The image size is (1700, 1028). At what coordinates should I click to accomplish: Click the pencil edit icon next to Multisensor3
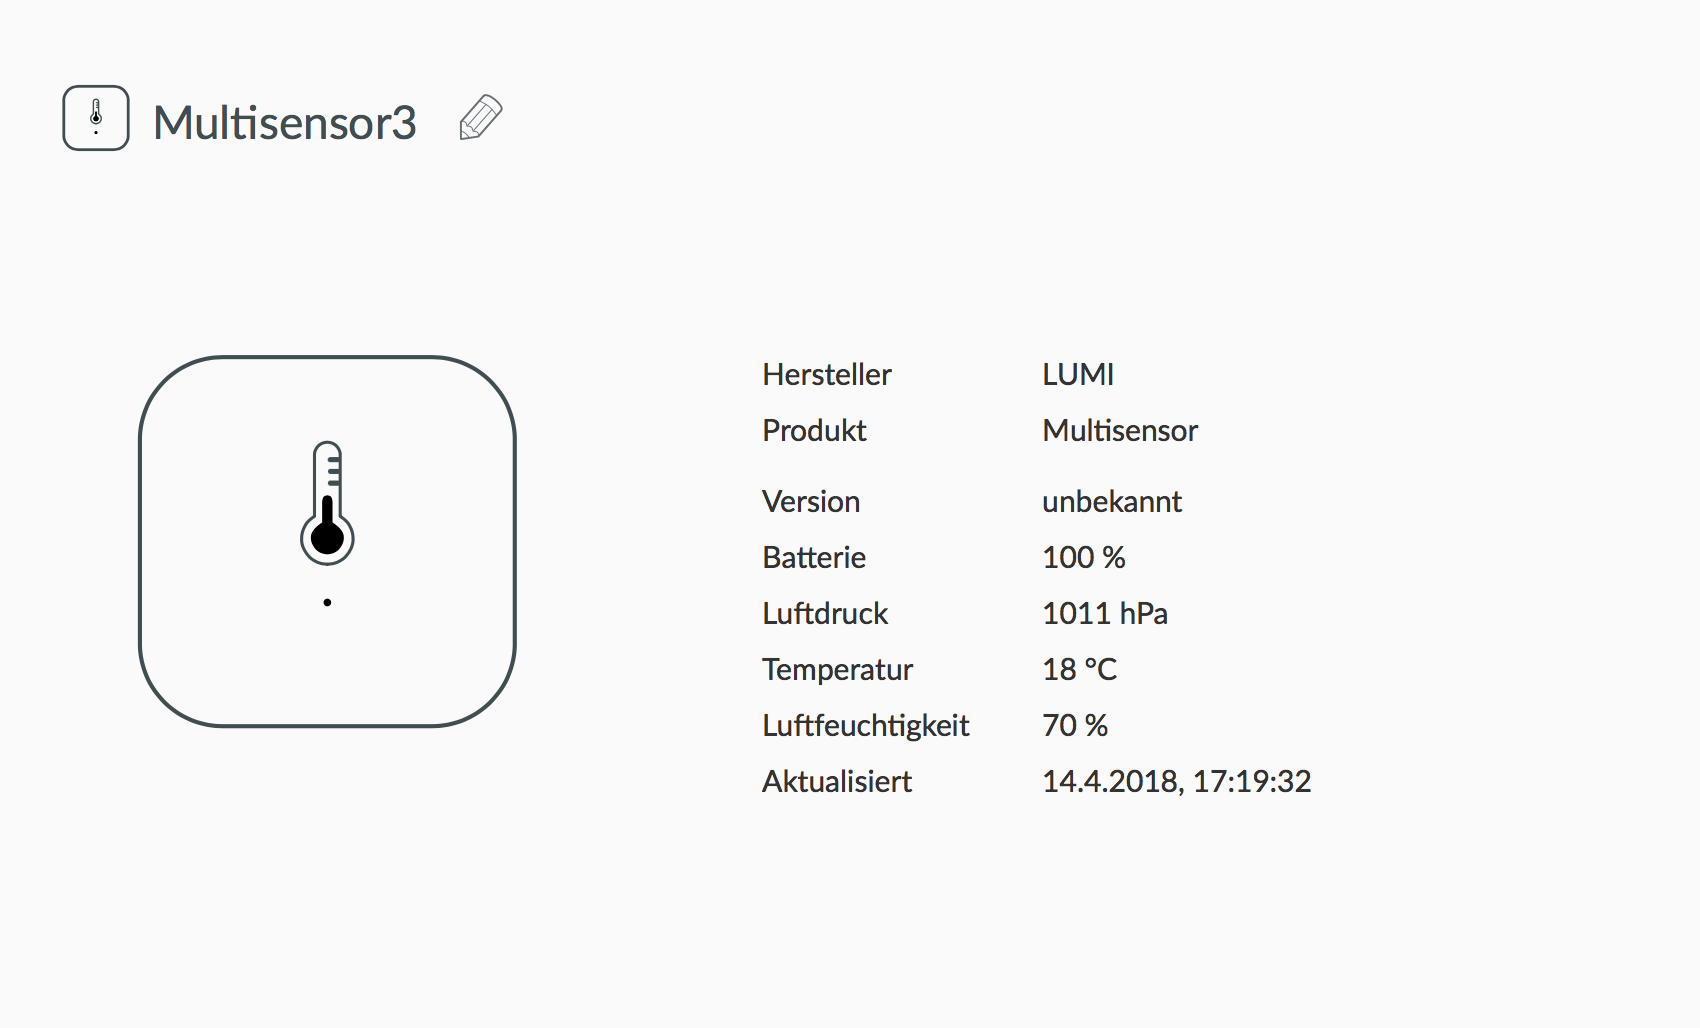pyautogui.click(x=481, y=118)
